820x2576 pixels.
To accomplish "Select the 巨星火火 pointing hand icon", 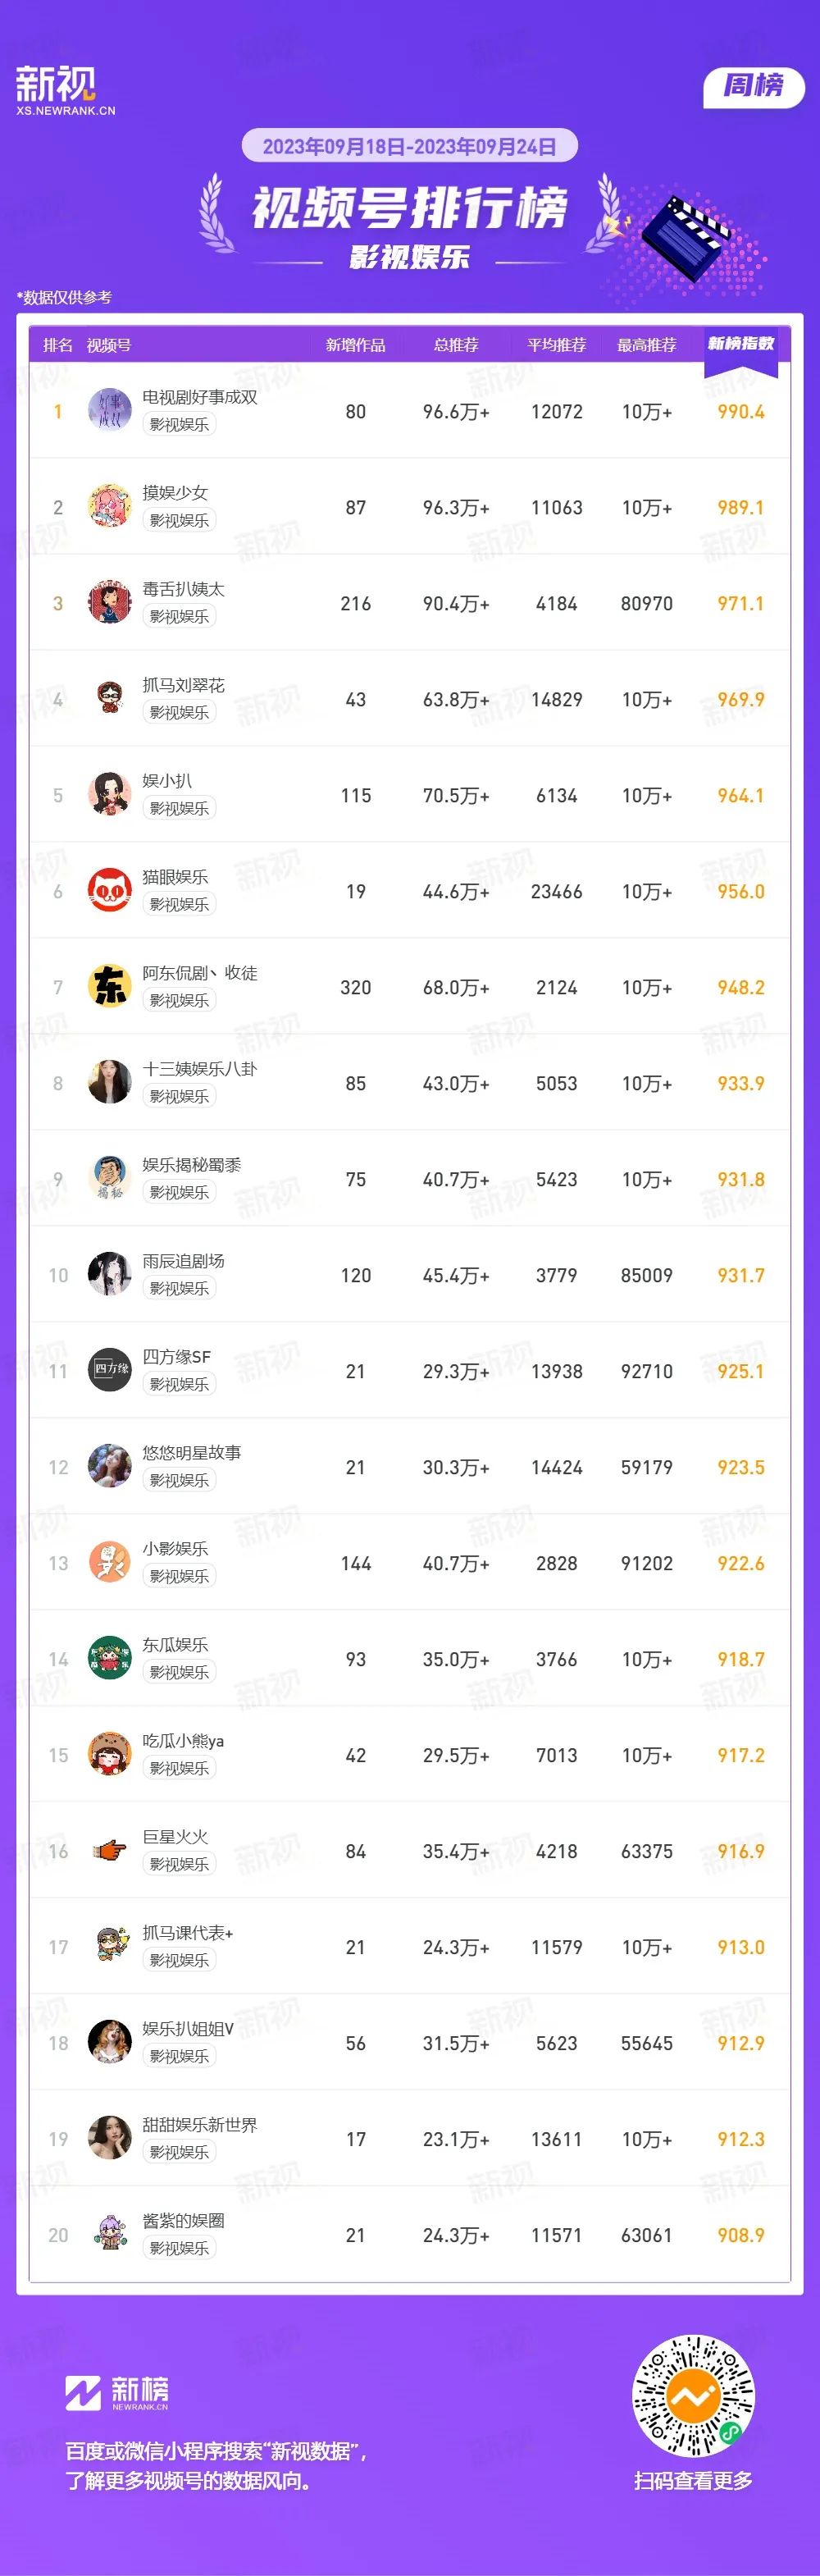I will point(110,1851).
